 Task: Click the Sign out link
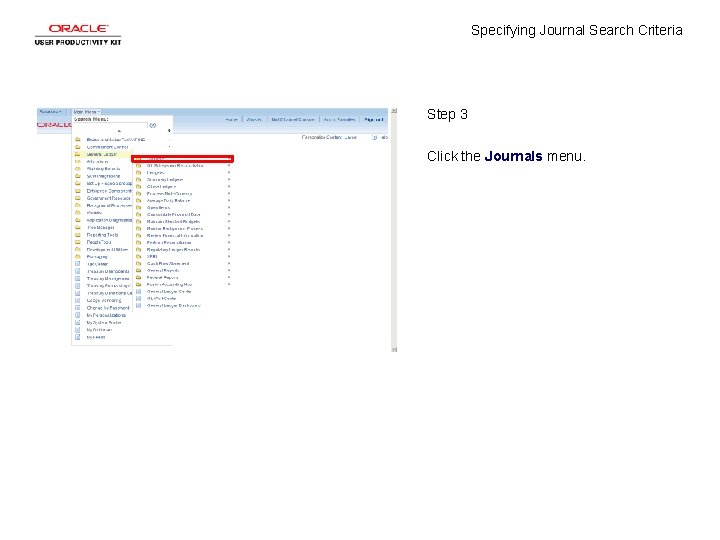(373, 119)
